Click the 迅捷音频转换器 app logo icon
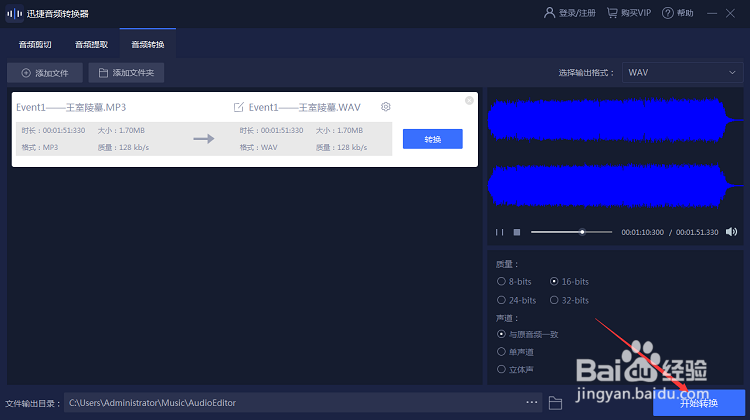Viewport: 750px width, 420px height. click(x=14, y=13)
